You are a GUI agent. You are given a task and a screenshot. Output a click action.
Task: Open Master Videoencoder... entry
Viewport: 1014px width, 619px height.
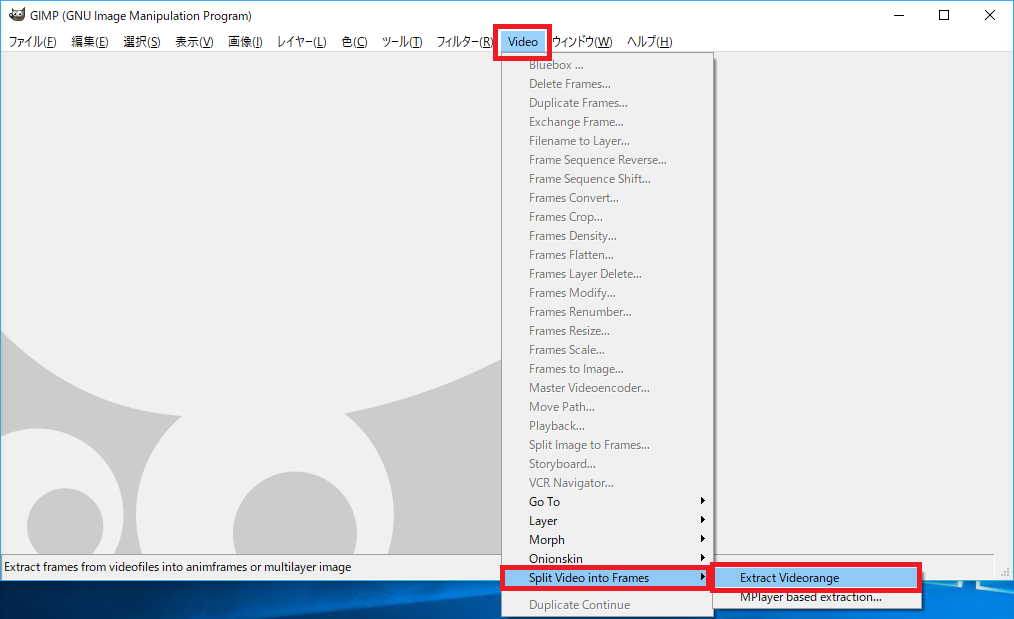pos(607,387)
